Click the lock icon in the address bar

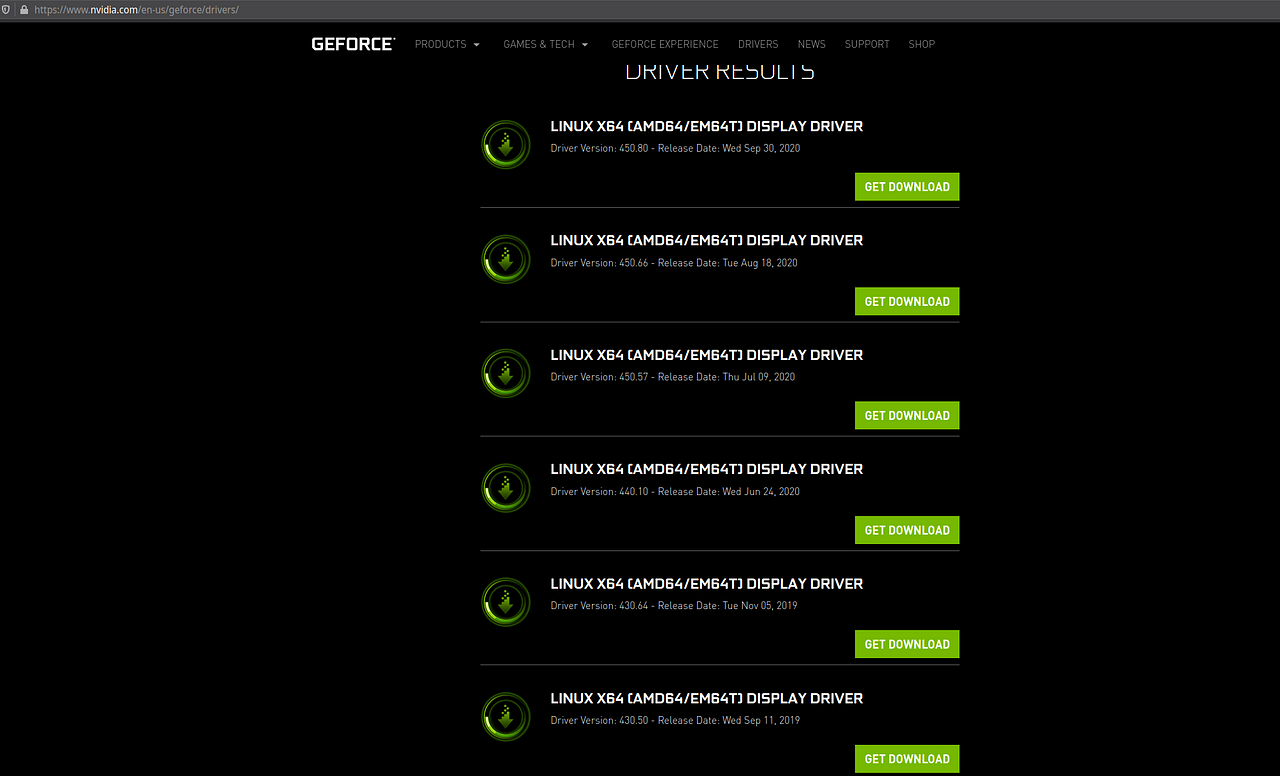click(24, 9)
